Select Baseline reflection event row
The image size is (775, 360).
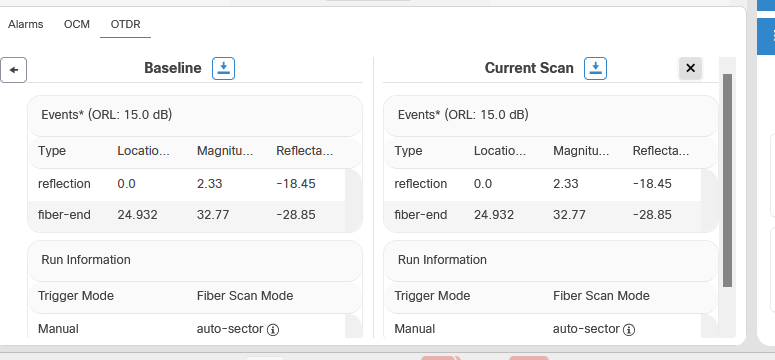click(186, 184)
